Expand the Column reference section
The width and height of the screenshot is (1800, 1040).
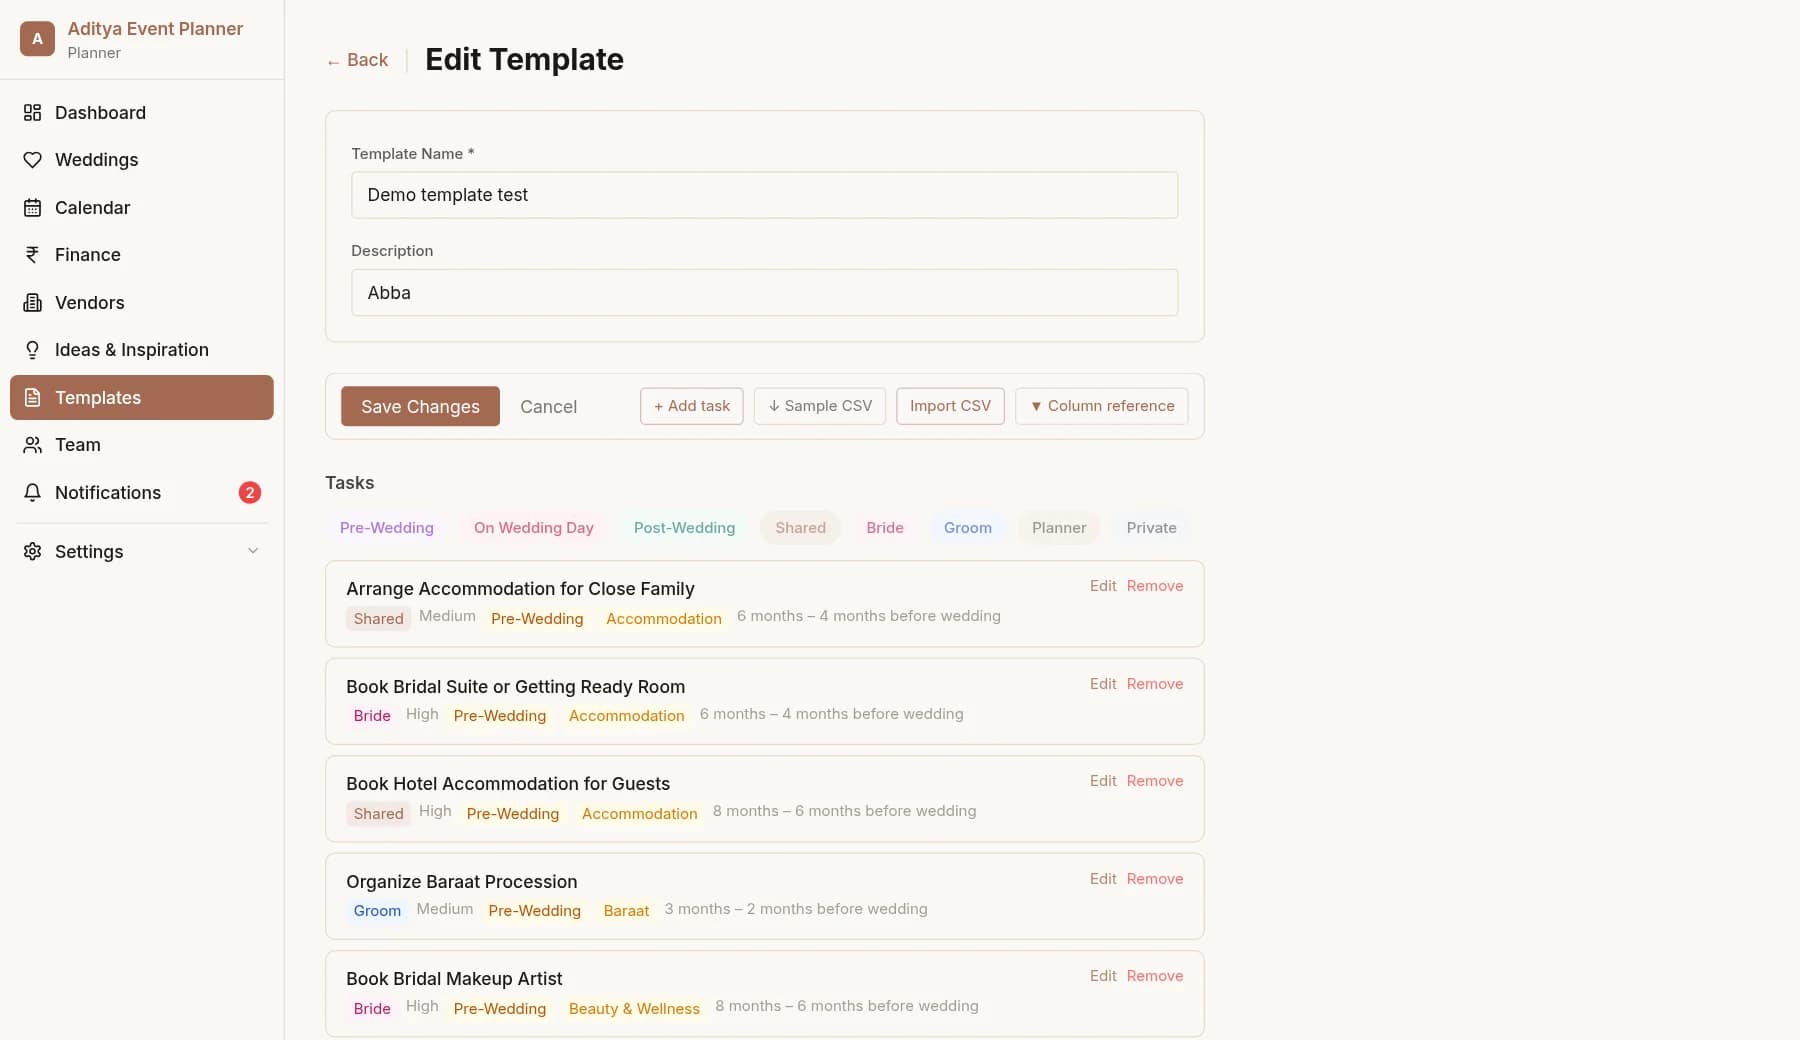[x=1101, y=406]
